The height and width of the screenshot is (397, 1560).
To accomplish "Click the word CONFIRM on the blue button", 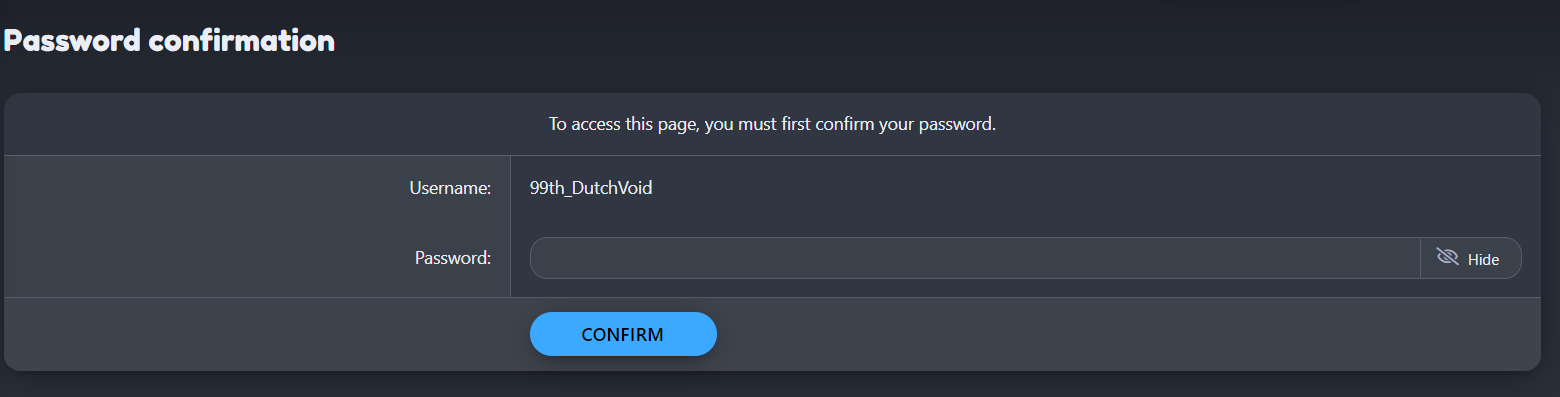I will [622, 334].
